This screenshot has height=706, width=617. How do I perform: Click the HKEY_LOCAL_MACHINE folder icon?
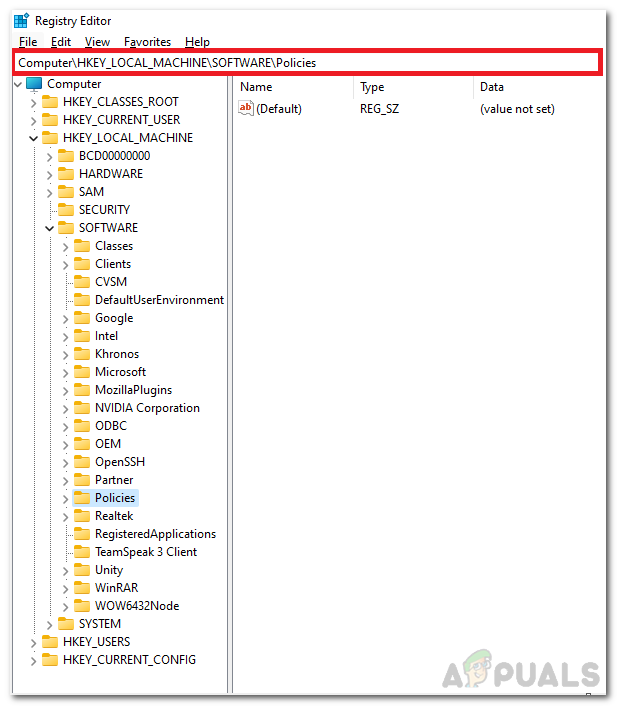coord(50,138)
